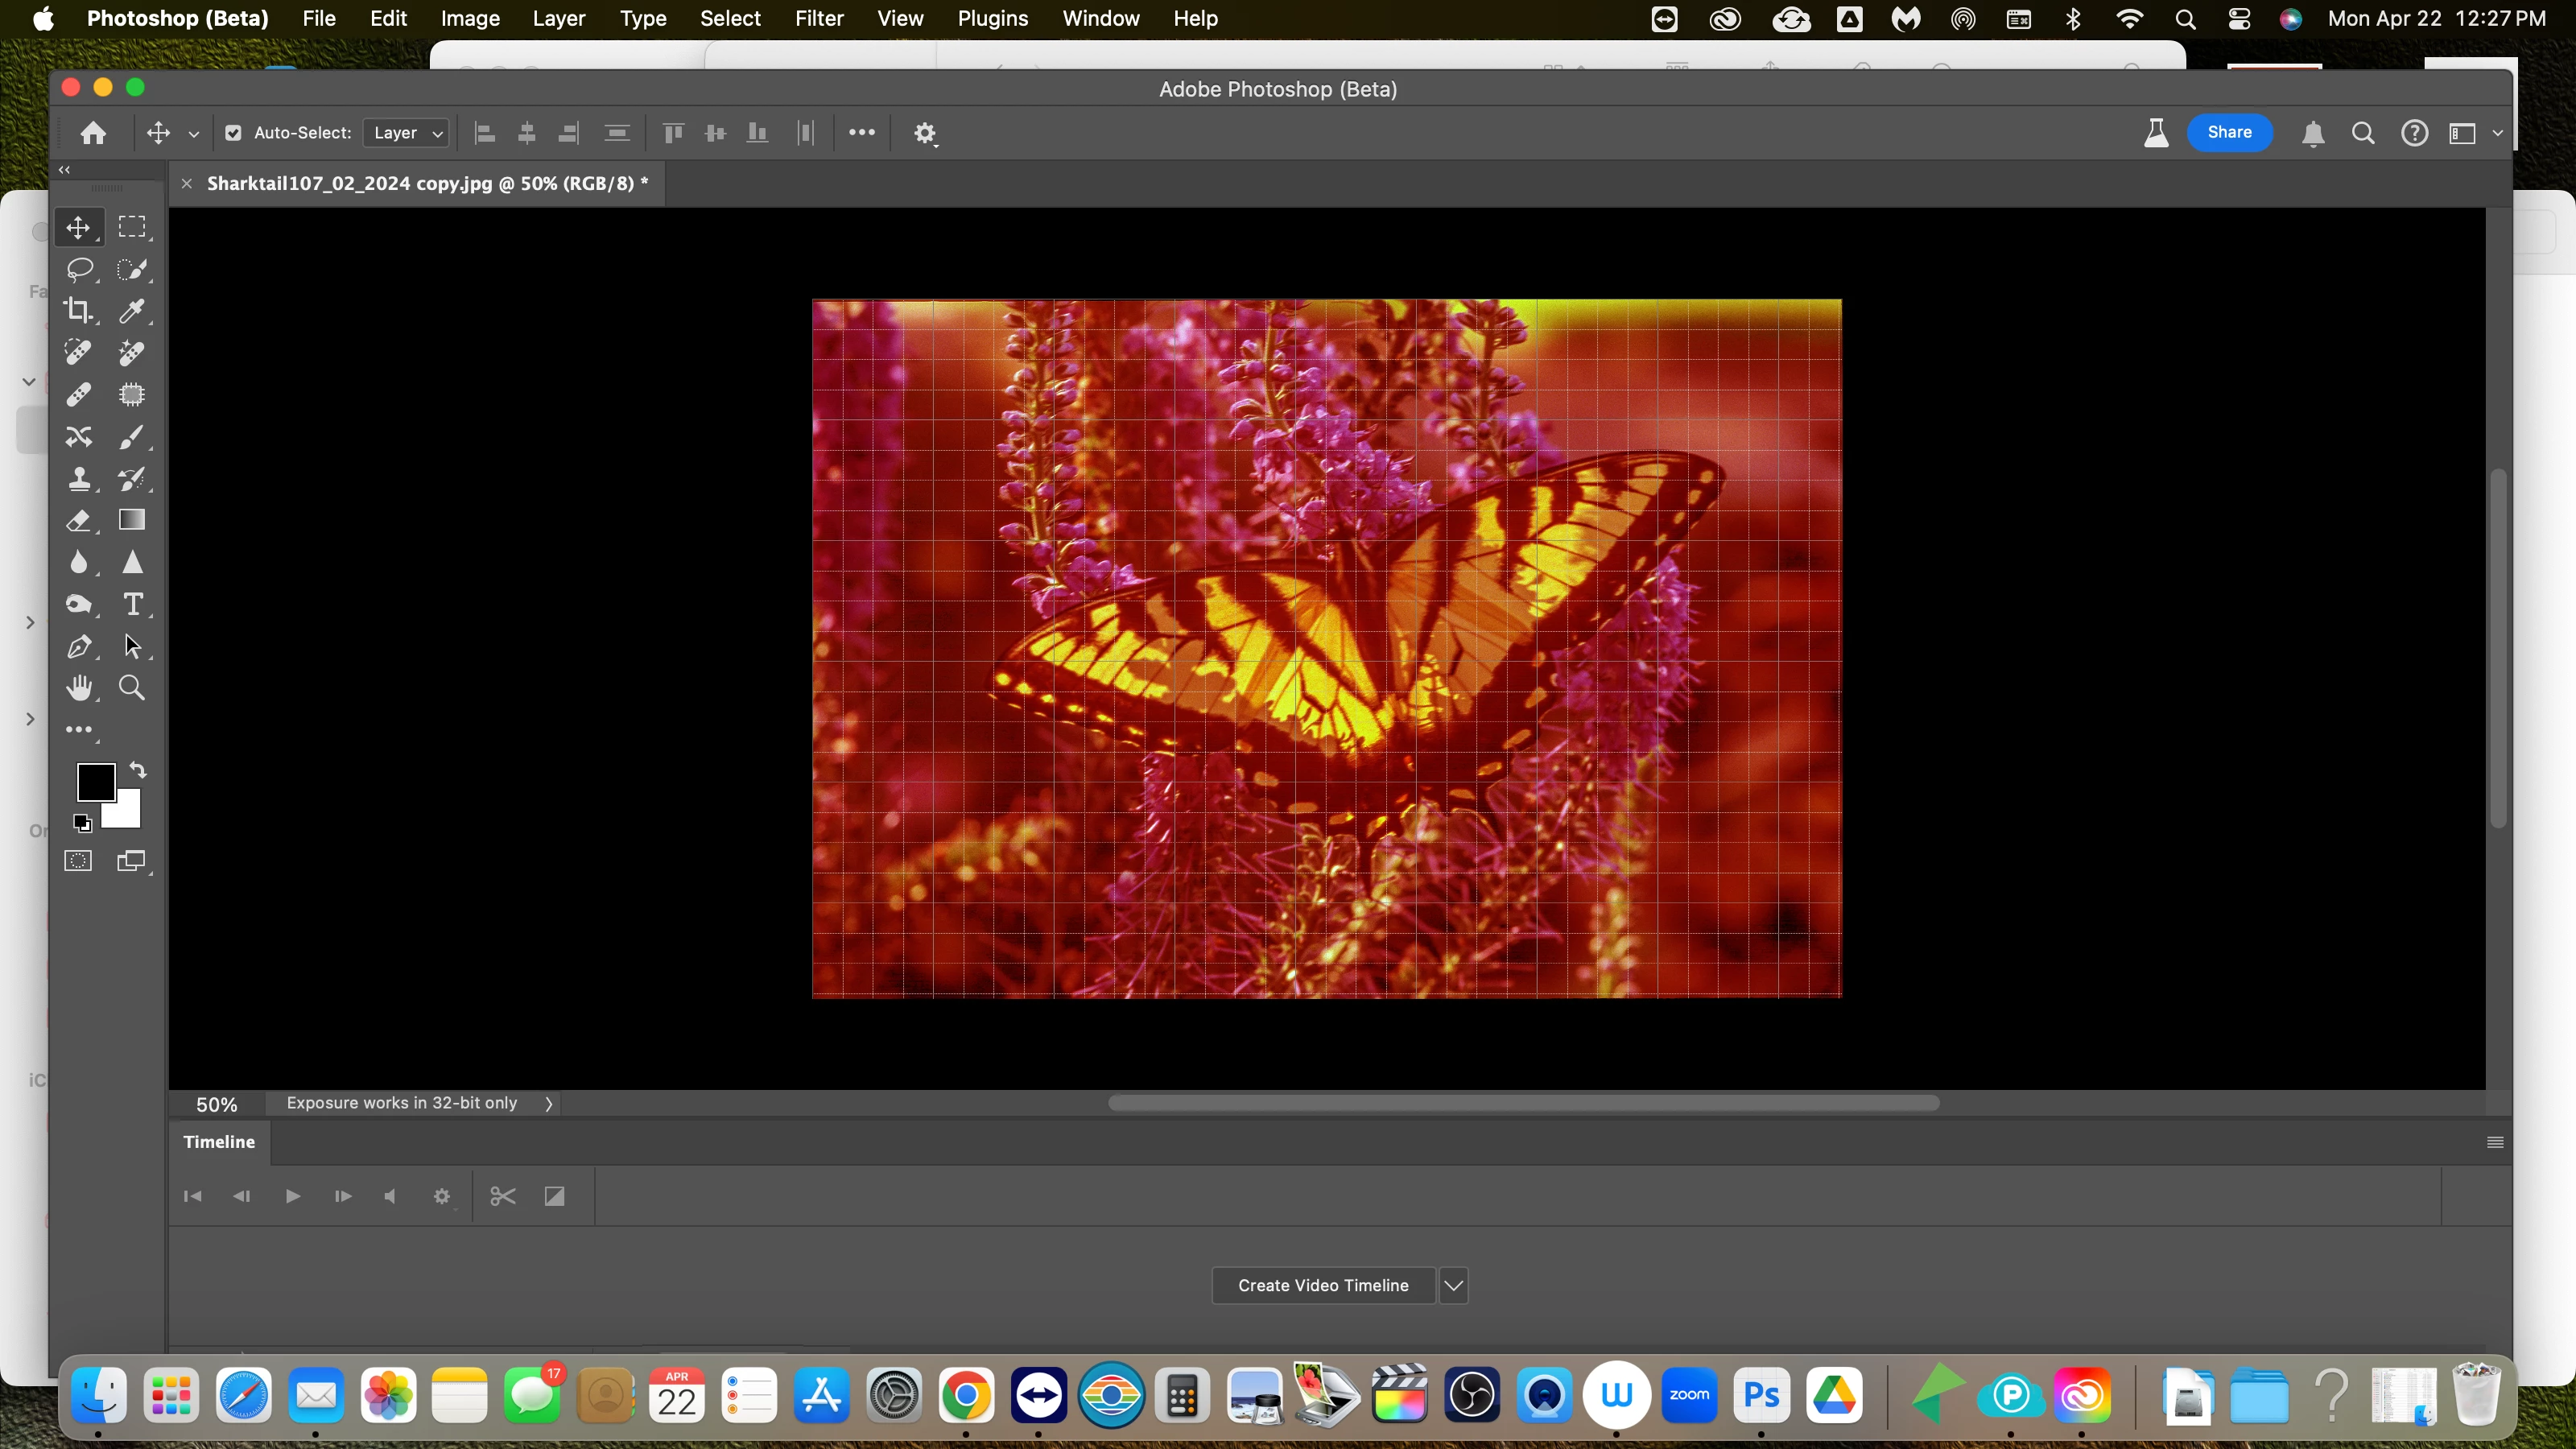
Task: Open the Filter menu
Action: click(x=818, y=18)
